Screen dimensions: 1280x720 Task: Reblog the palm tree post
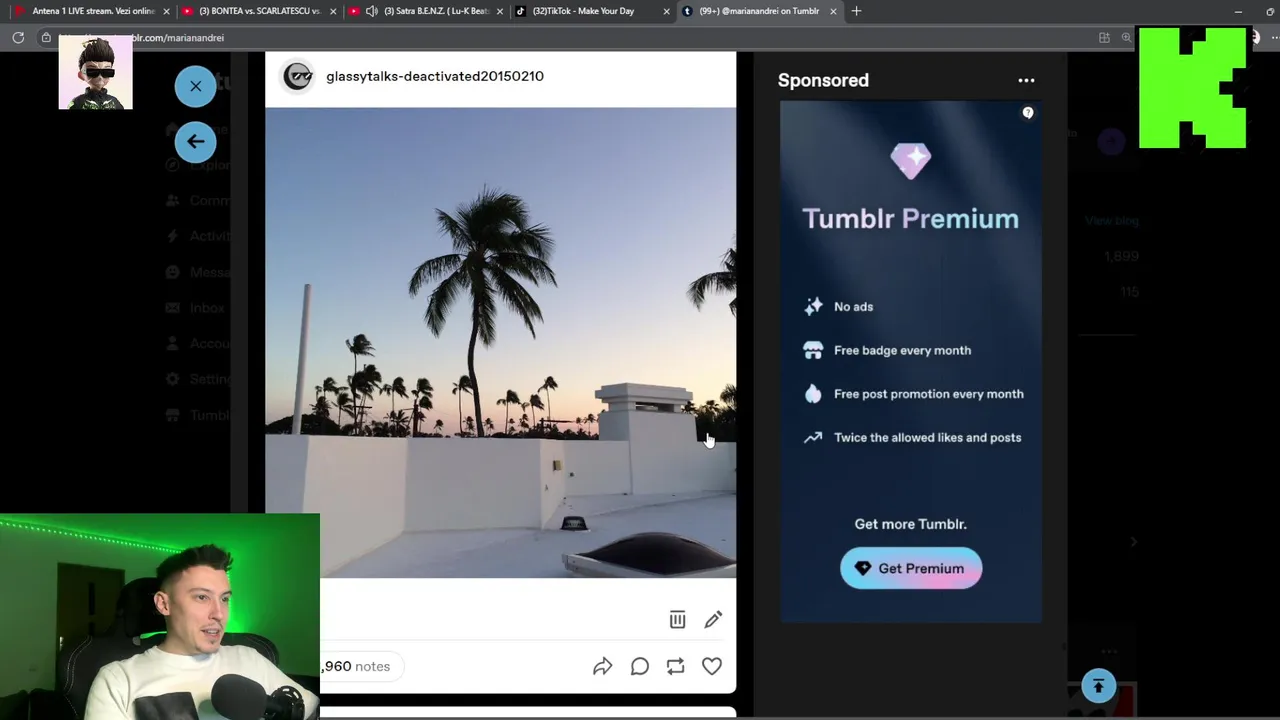[675, 666]
